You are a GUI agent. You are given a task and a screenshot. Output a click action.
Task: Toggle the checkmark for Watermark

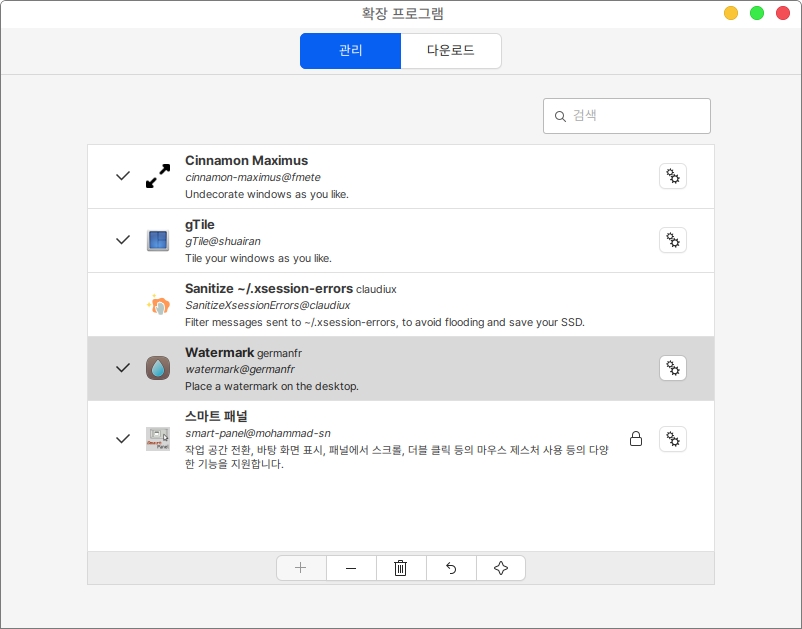tap(123, 368)
